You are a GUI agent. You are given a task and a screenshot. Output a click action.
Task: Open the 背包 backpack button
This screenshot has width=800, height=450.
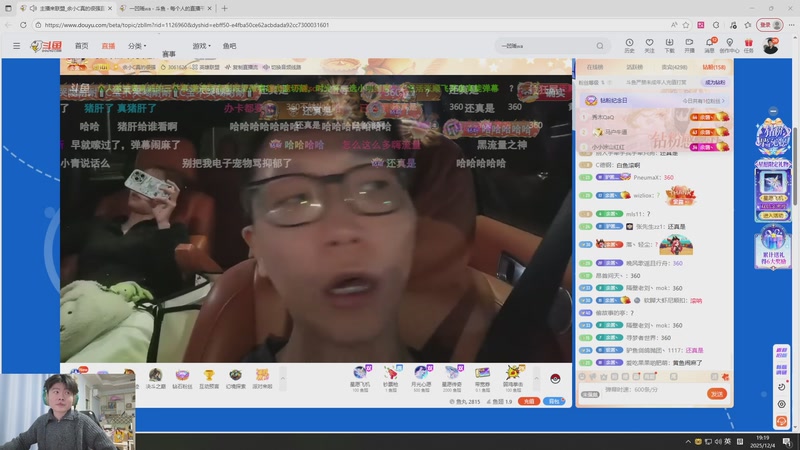554,402
